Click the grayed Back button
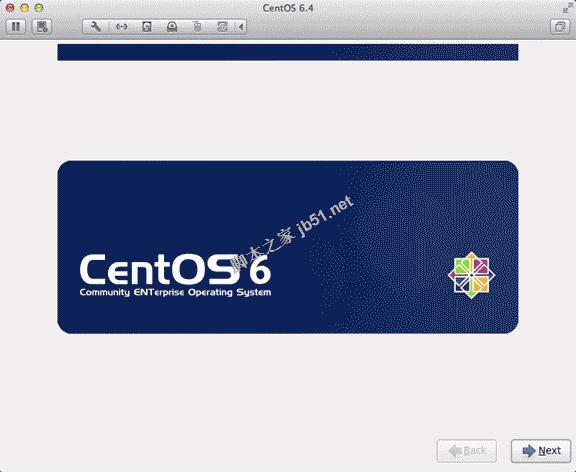Image resolution: width=576 pixels, height=472 pixels. [467, 451]
